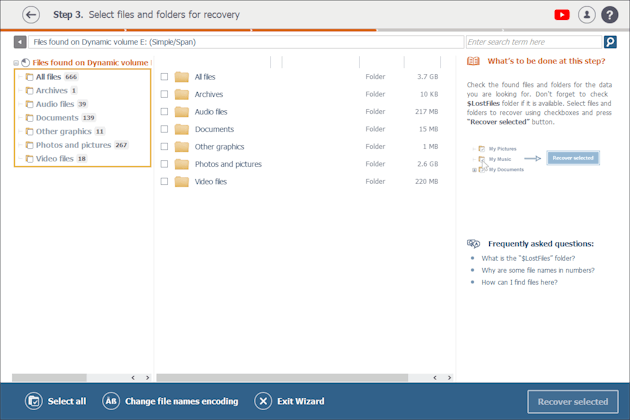
Task: Click the Exit Wizard X icon
Action: pos(263,401)
